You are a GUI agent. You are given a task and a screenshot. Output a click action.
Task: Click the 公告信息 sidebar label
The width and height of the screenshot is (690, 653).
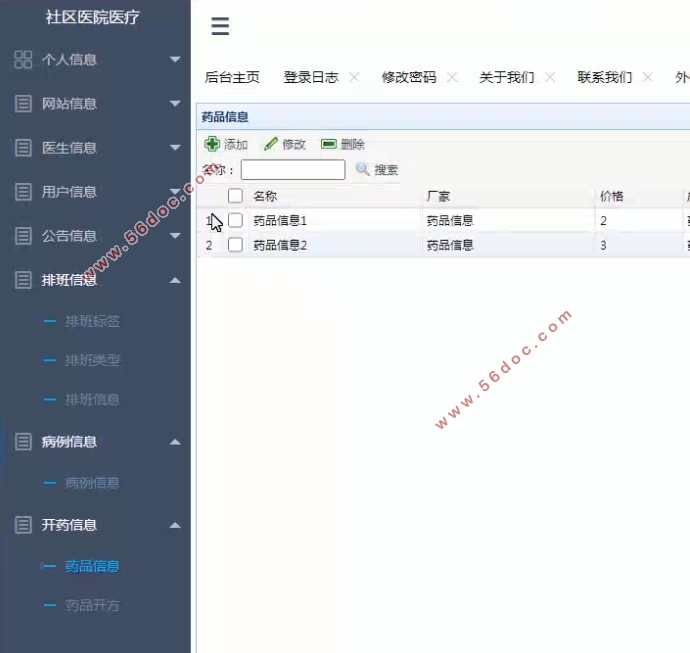pyautogui.click(x=69, y=236)
